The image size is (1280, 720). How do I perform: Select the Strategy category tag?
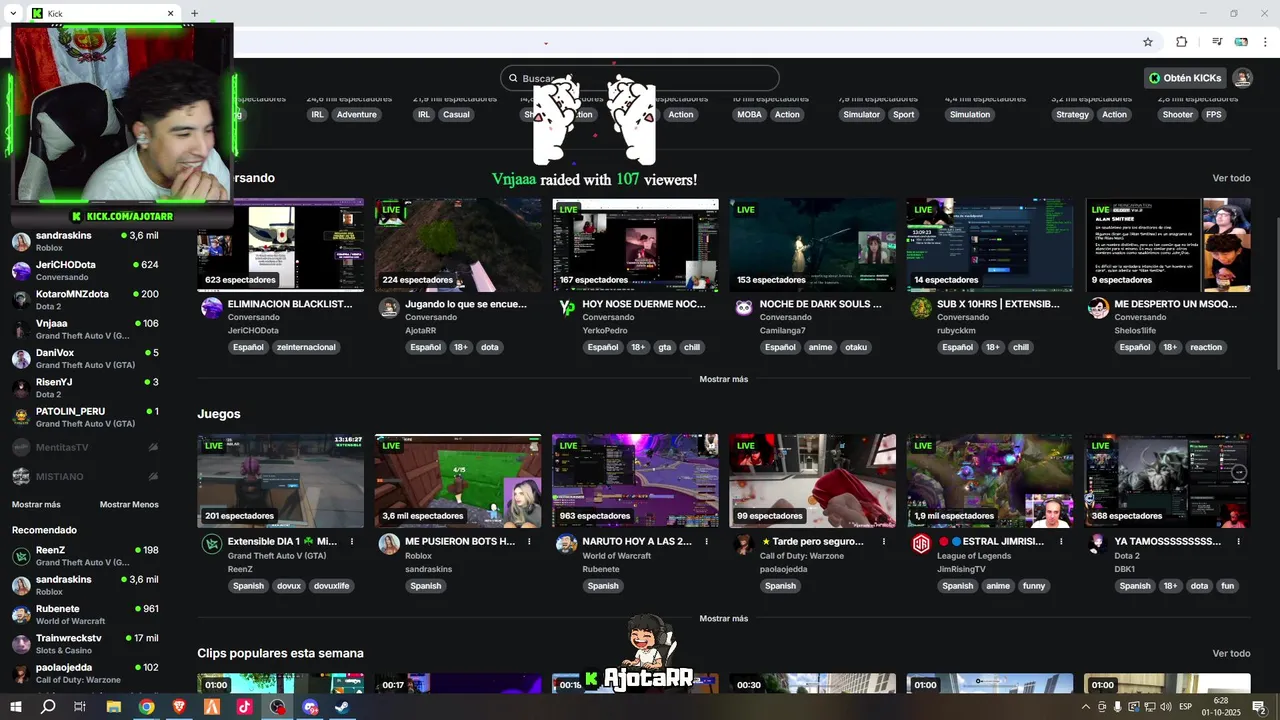coord(1073,114)
